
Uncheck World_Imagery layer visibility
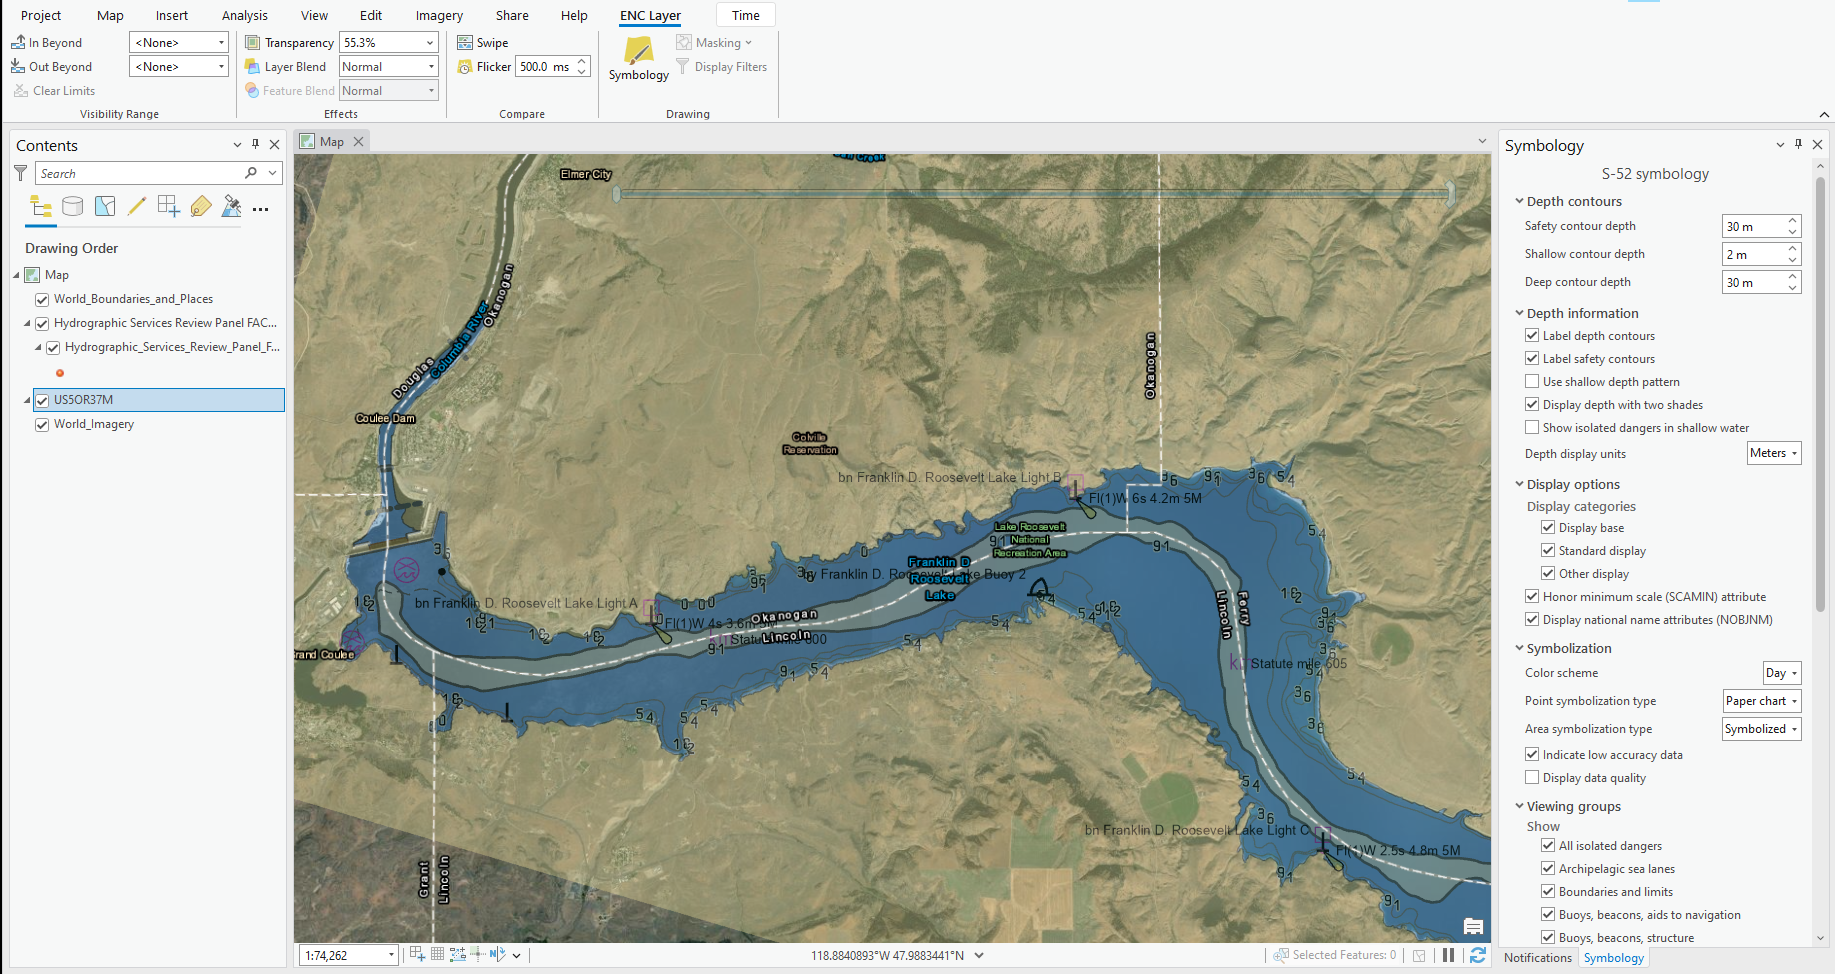point(42,425)
